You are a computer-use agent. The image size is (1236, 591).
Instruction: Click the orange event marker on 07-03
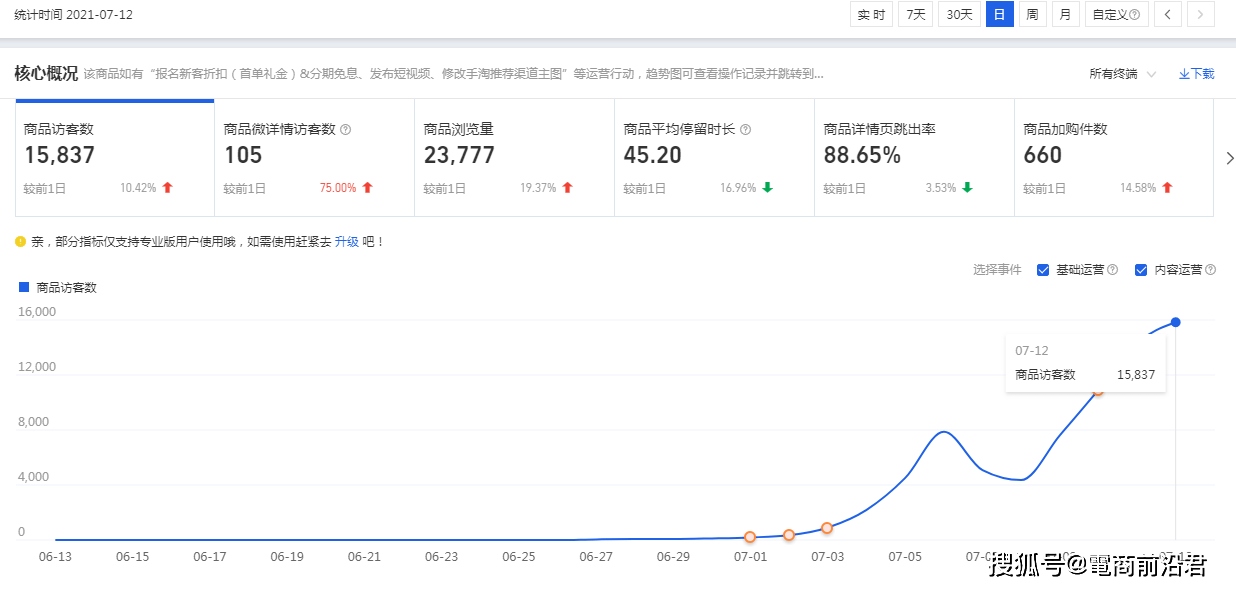tap(827, 528)
